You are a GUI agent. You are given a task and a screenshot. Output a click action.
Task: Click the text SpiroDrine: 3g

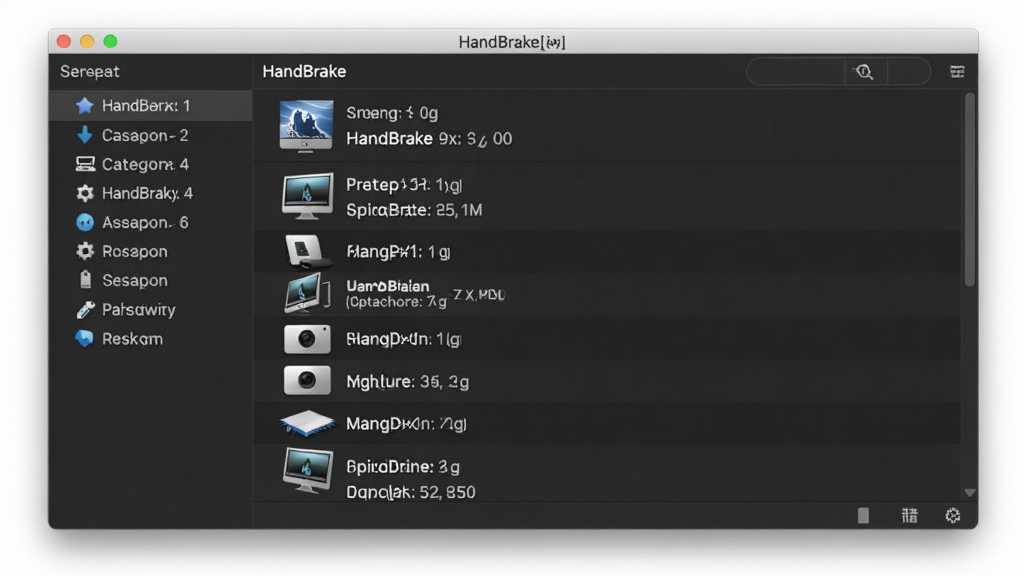tap(403, 467)
